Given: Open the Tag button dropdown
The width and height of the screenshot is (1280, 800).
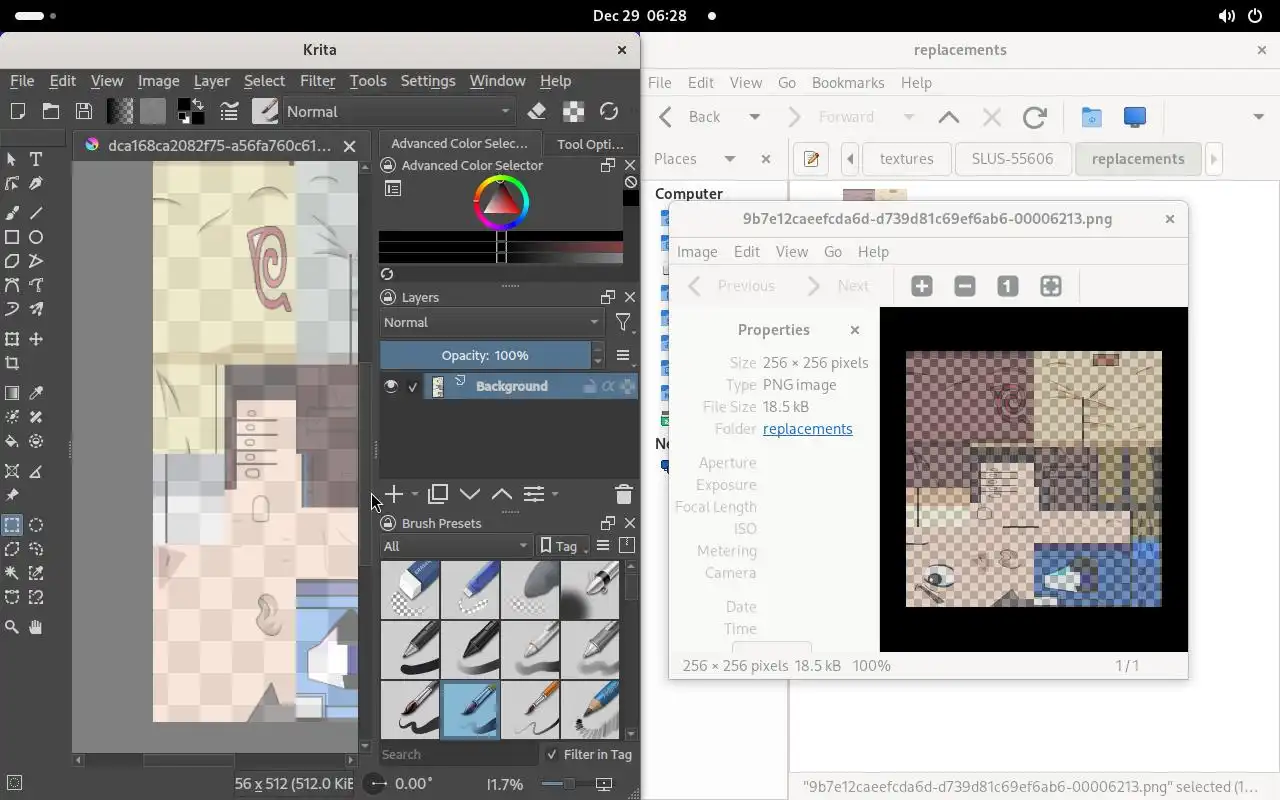Looking at the screenshot, I should click(564, 545).
